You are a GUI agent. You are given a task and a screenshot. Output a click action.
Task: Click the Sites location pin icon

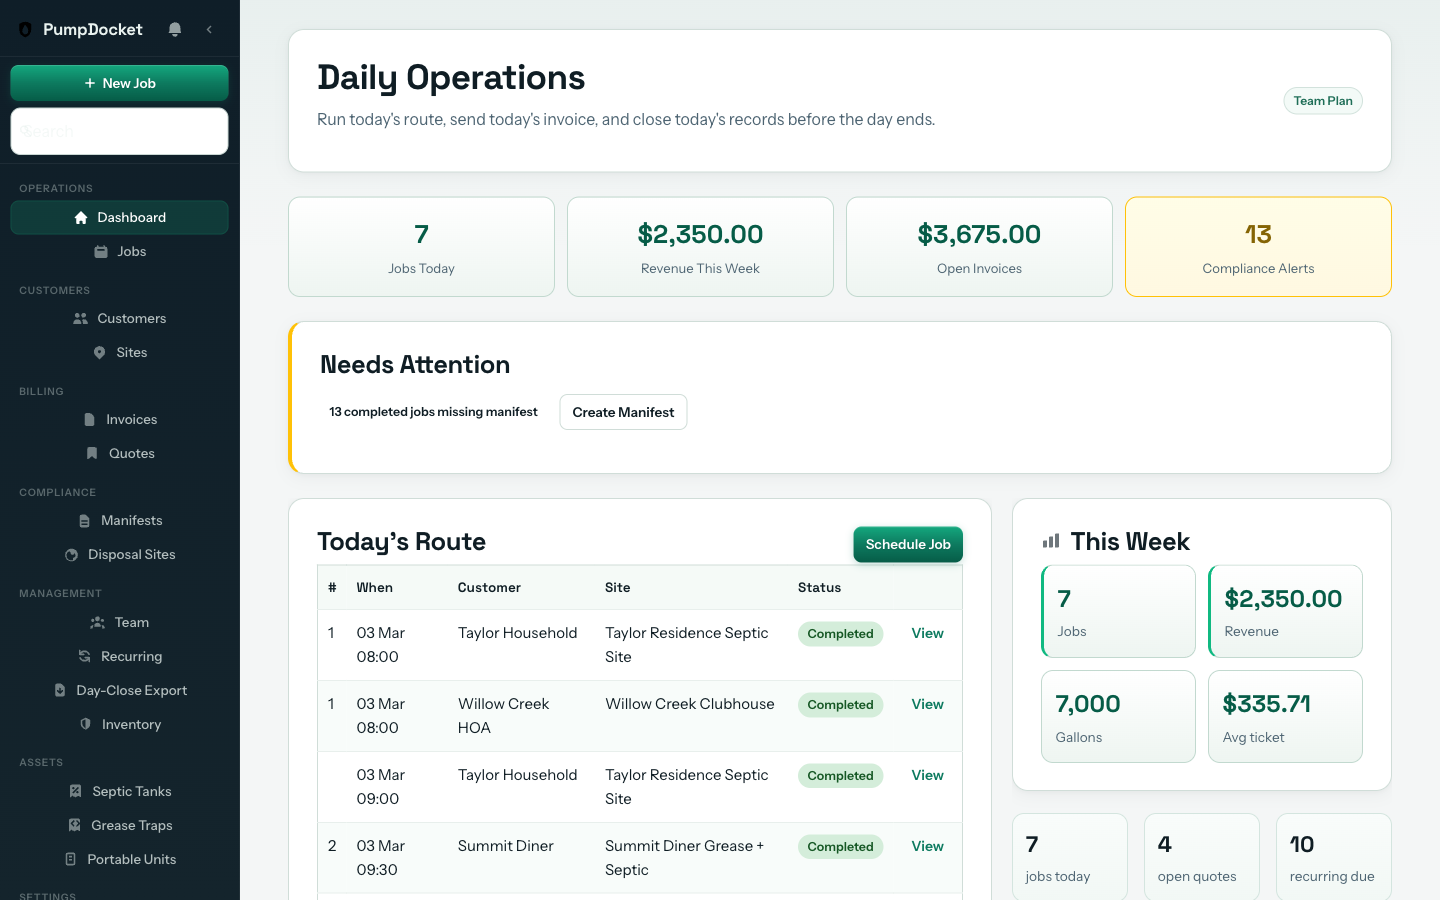point(98,352)
